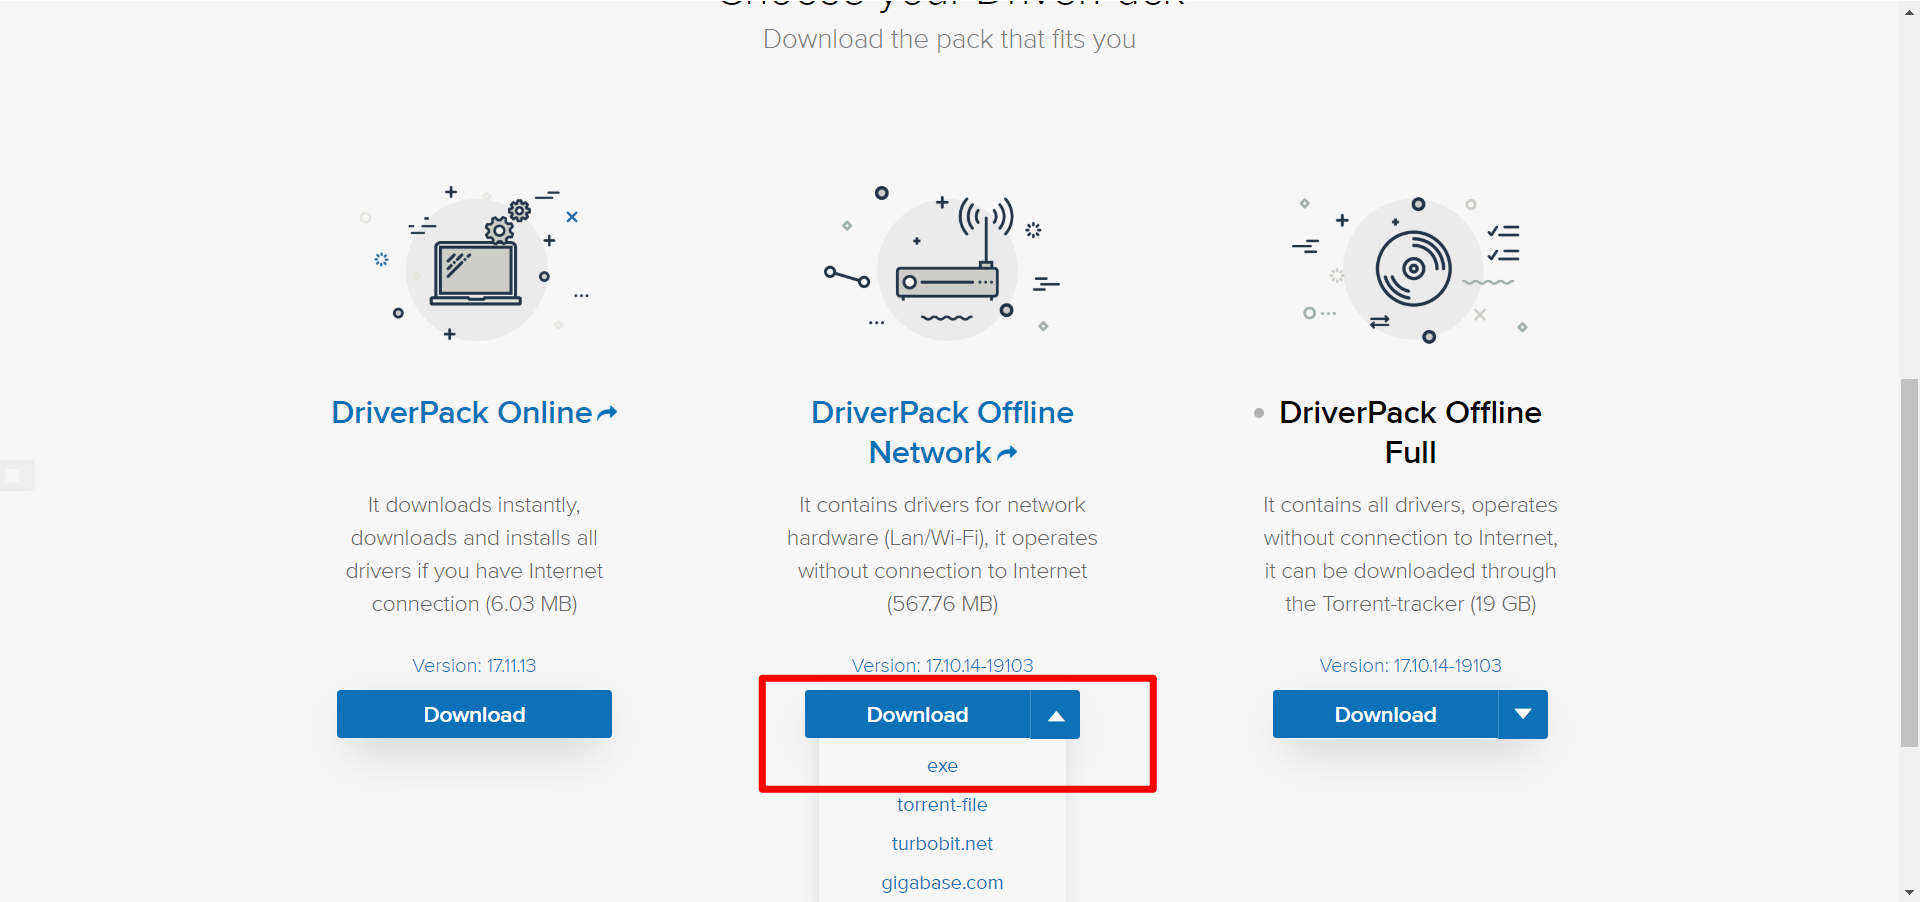Click the share arrow beside Offline Network title
Viewport: 1920px width, 902px height.
(1007, 453)
